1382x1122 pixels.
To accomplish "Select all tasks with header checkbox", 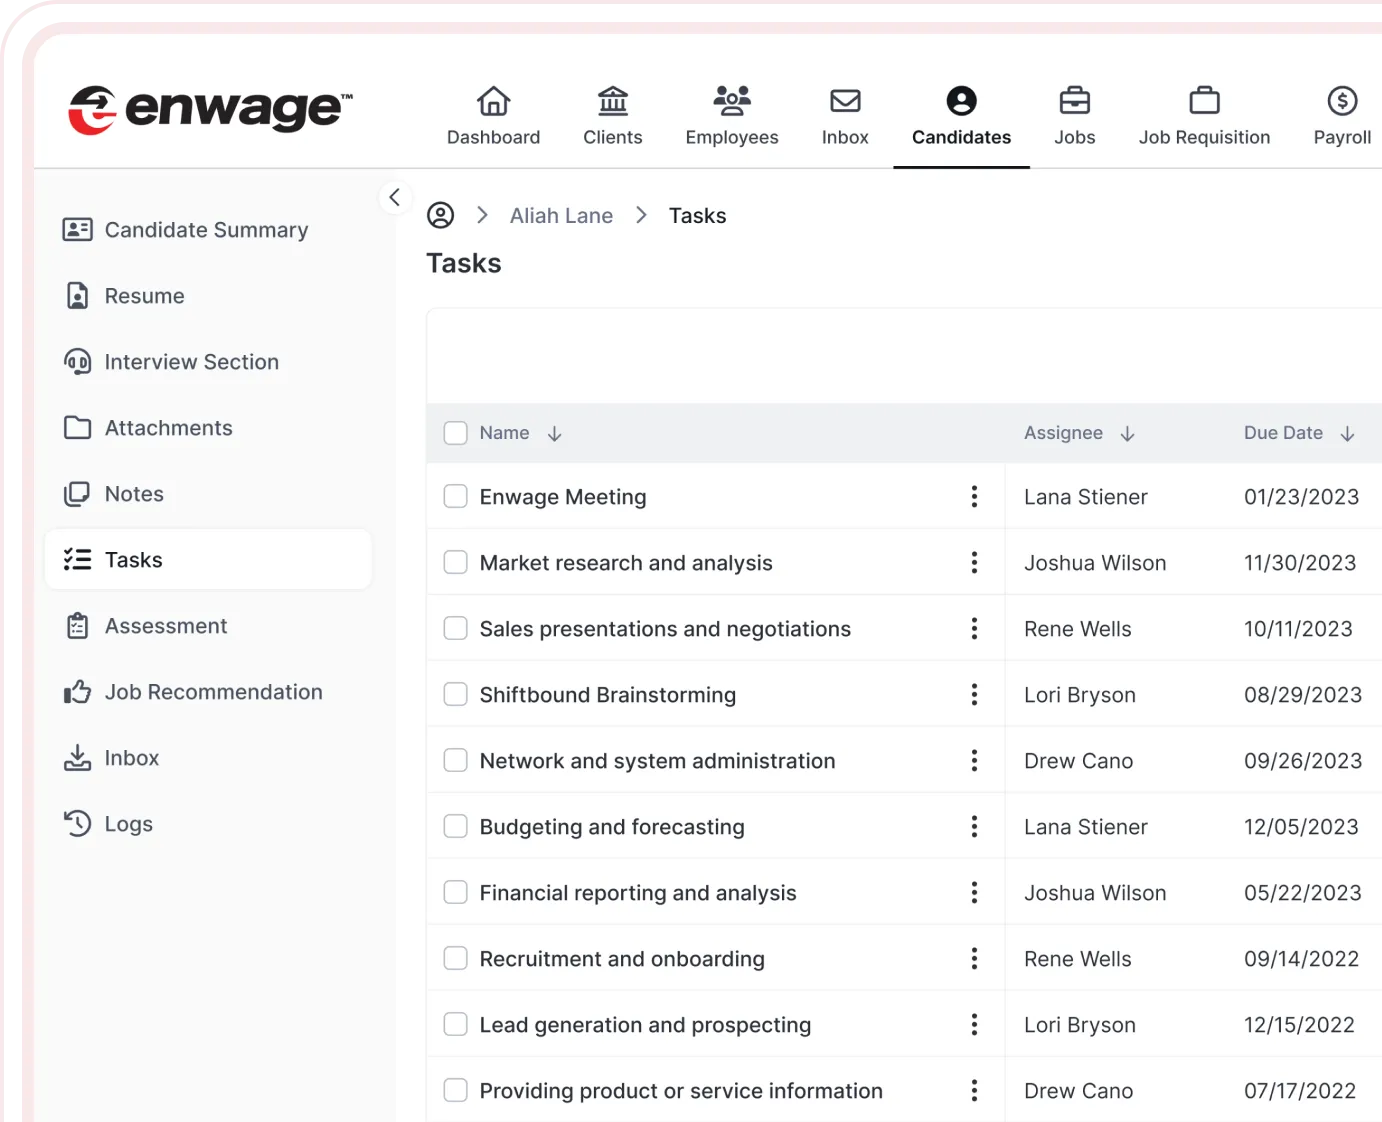I will coord(456,433).
